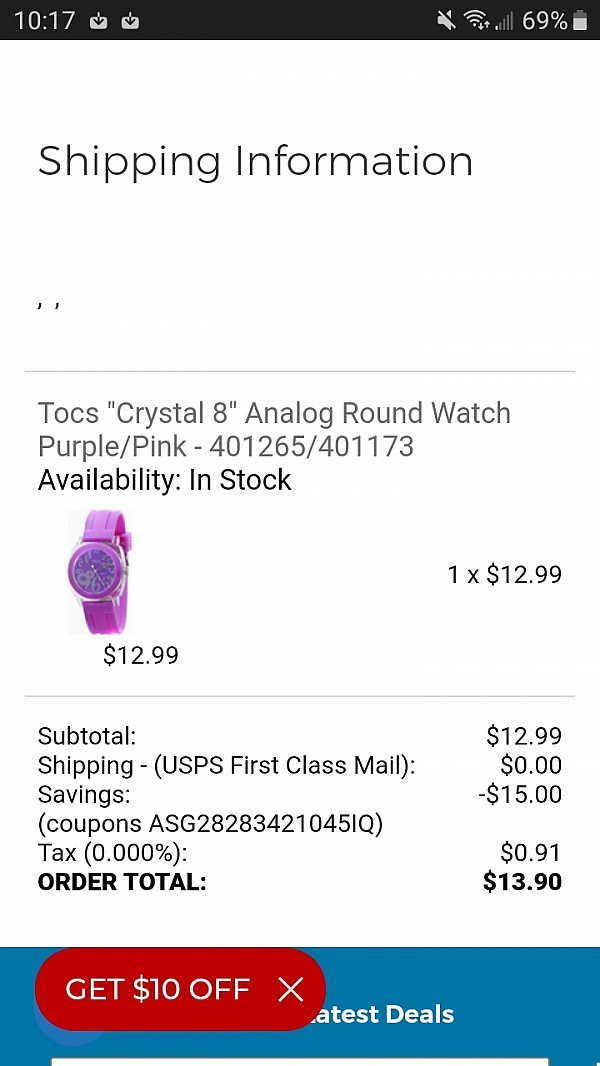Tap the battery icon in status bar
This screenshot has height=1066, width=600.
[580, 20]
